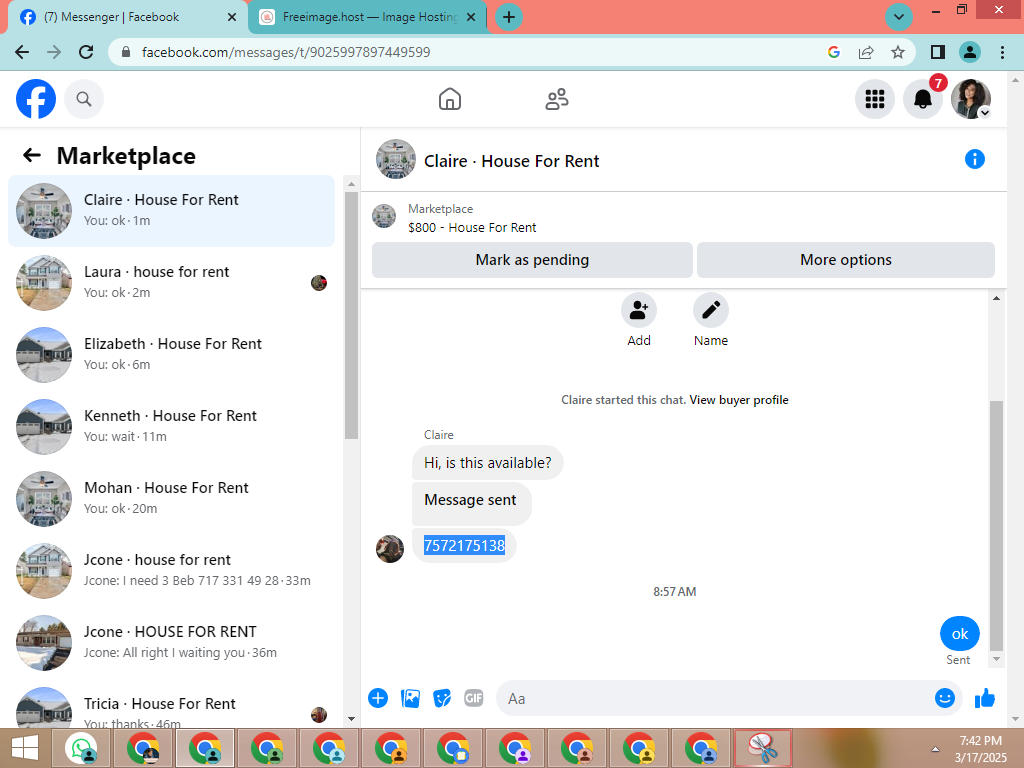Open Chrome three-dot menu
The width and height of the screenshot is (1024, 768).
tap(1002, 52)
